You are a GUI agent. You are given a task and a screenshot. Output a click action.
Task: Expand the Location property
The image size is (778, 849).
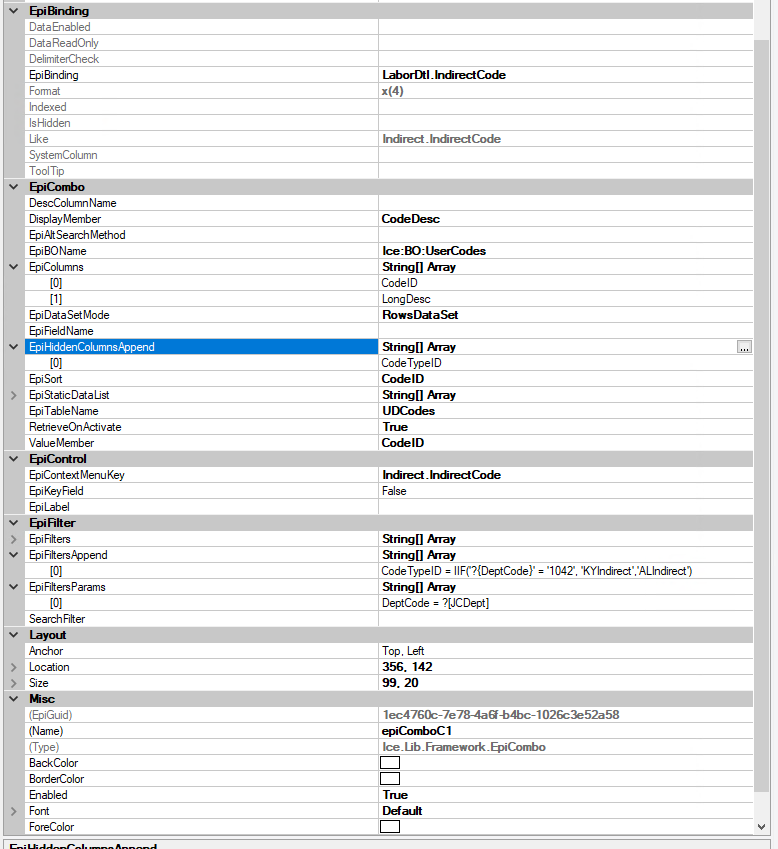click(x=13, y=667)
